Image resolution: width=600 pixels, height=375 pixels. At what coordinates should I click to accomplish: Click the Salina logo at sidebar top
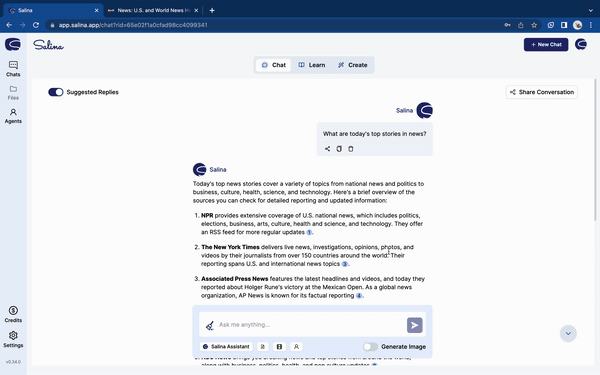coord(13,44)
